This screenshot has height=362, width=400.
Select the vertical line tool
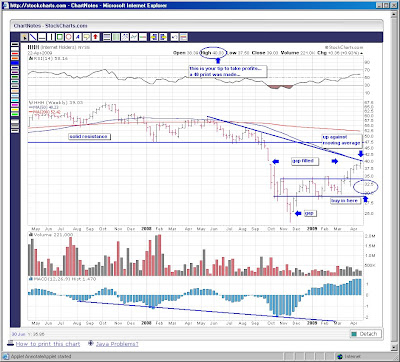click(x=51, y=37)
